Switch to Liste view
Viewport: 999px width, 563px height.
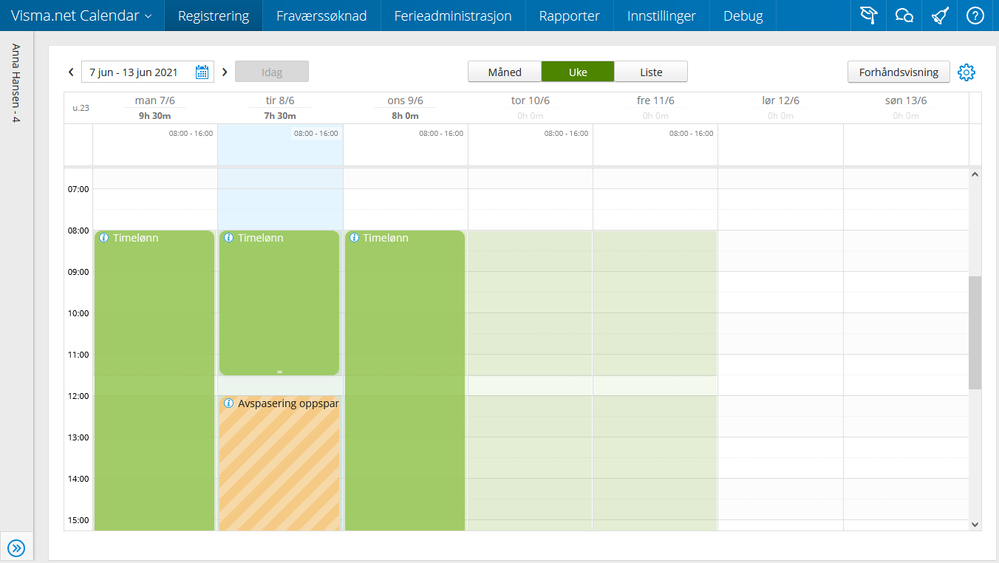coord(651,72)
